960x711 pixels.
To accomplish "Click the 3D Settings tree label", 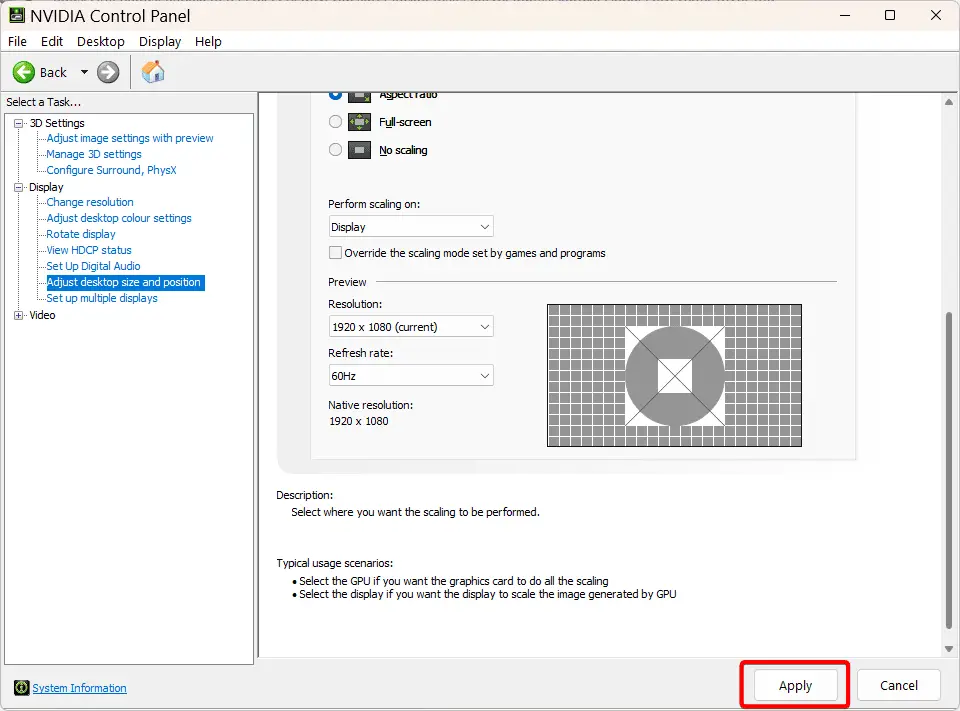I will click(57, 123).
